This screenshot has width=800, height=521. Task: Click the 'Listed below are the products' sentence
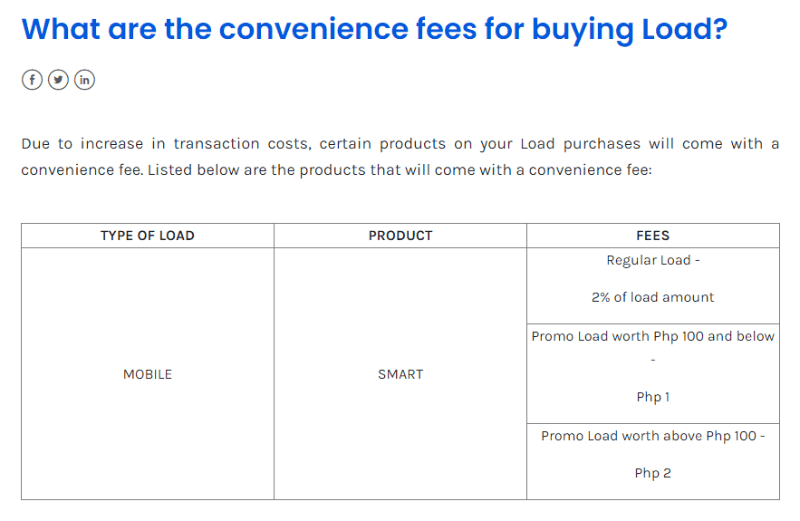click(399, 170)
